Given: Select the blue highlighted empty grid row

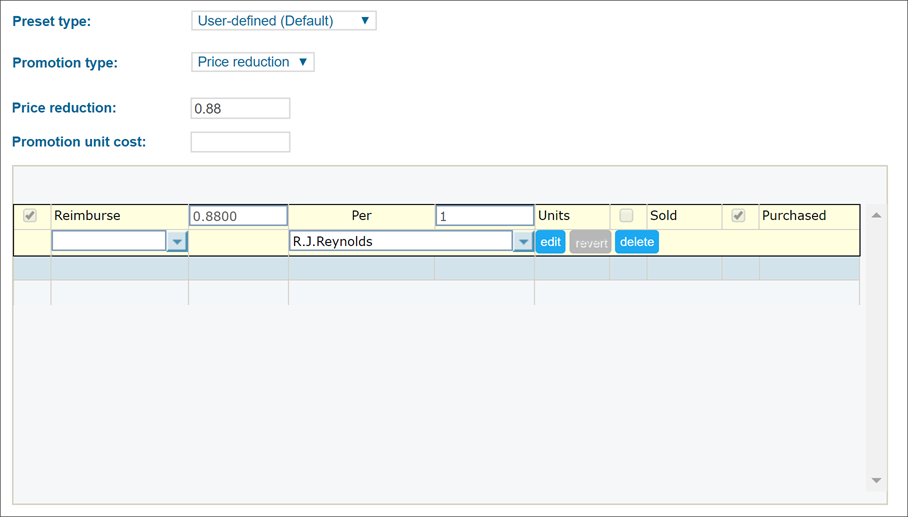Looking at the screenshot, I should click(435, 269).
